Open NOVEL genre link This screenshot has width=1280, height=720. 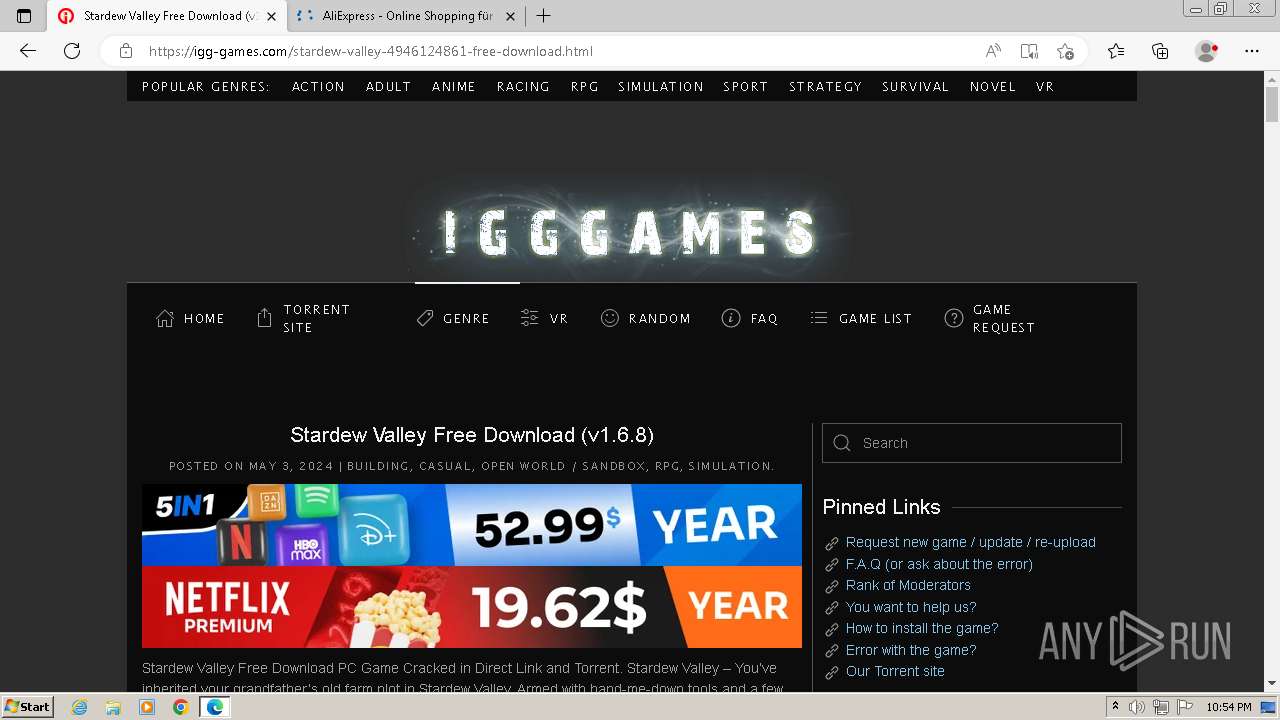(993, 87)
